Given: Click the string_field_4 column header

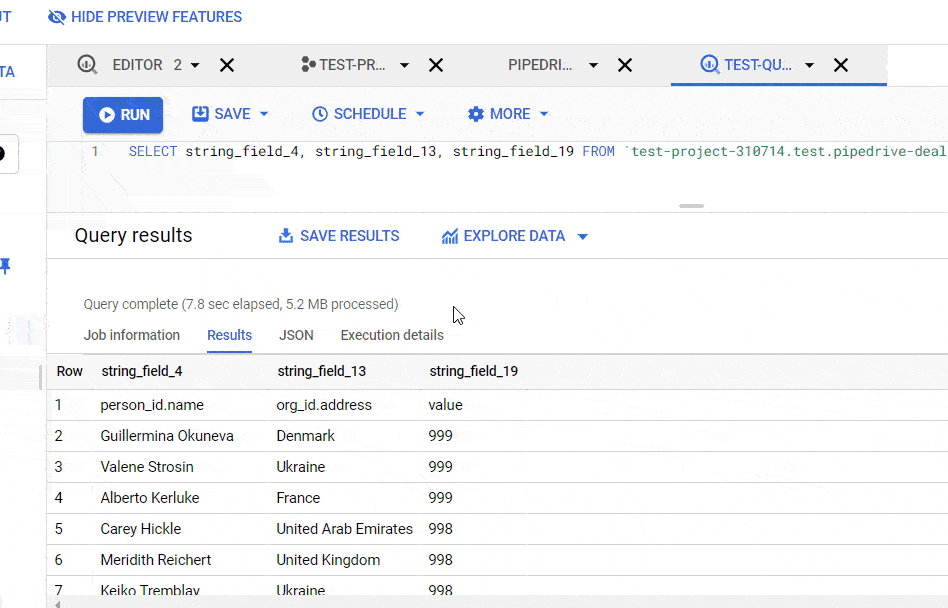Looking at the screenshot, I should pos(141,371).
